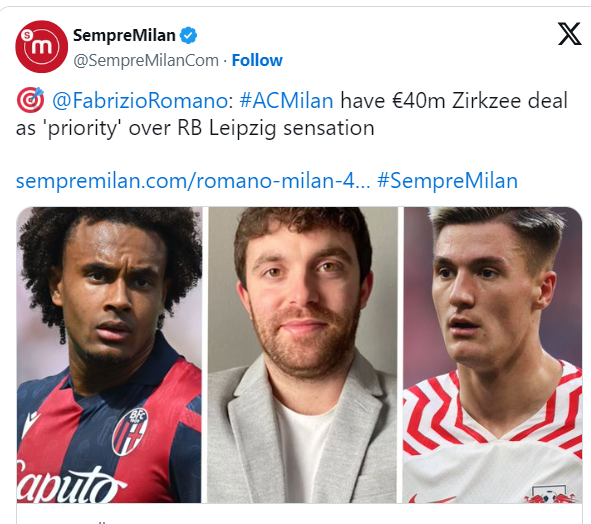Click the text 'priority' over RB Leipzig sensation

click(x=211, y=129)
